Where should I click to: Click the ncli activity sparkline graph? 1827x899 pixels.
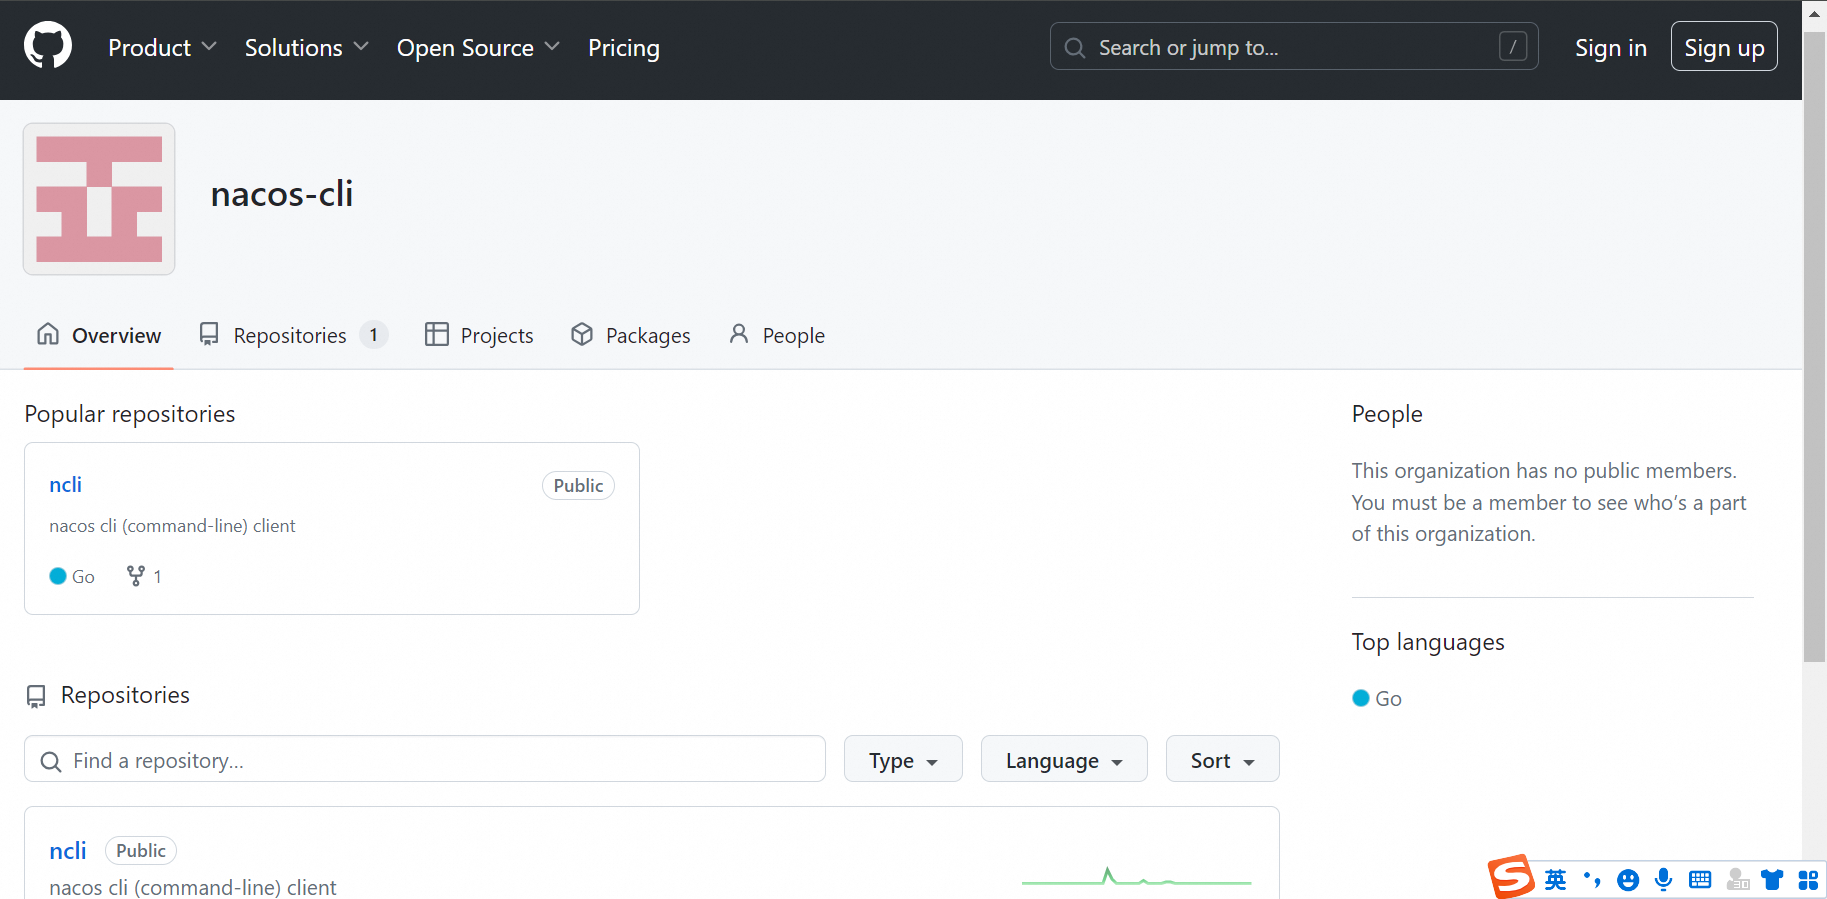[x=1136, y=877]
